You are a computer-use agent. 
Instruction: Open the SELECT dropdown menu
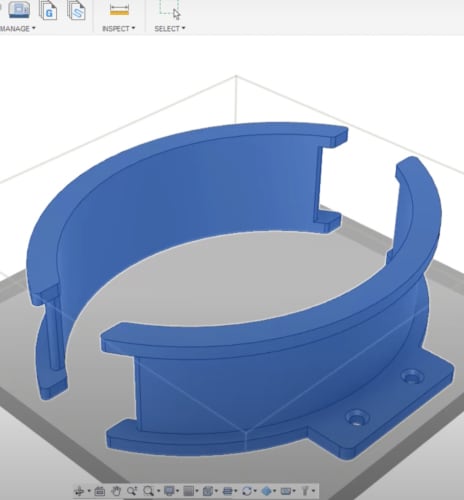[170, 29]
